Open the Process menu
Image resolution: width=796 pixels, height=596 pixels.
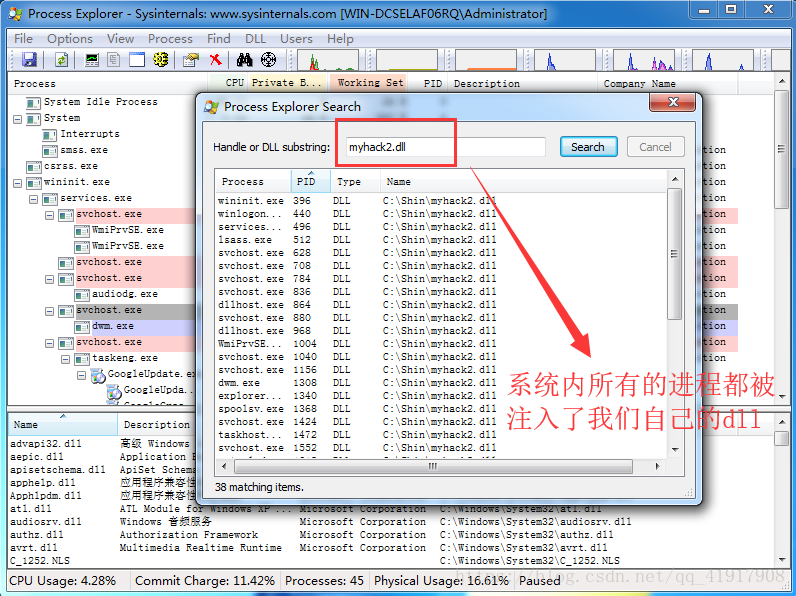coord(170,39)
